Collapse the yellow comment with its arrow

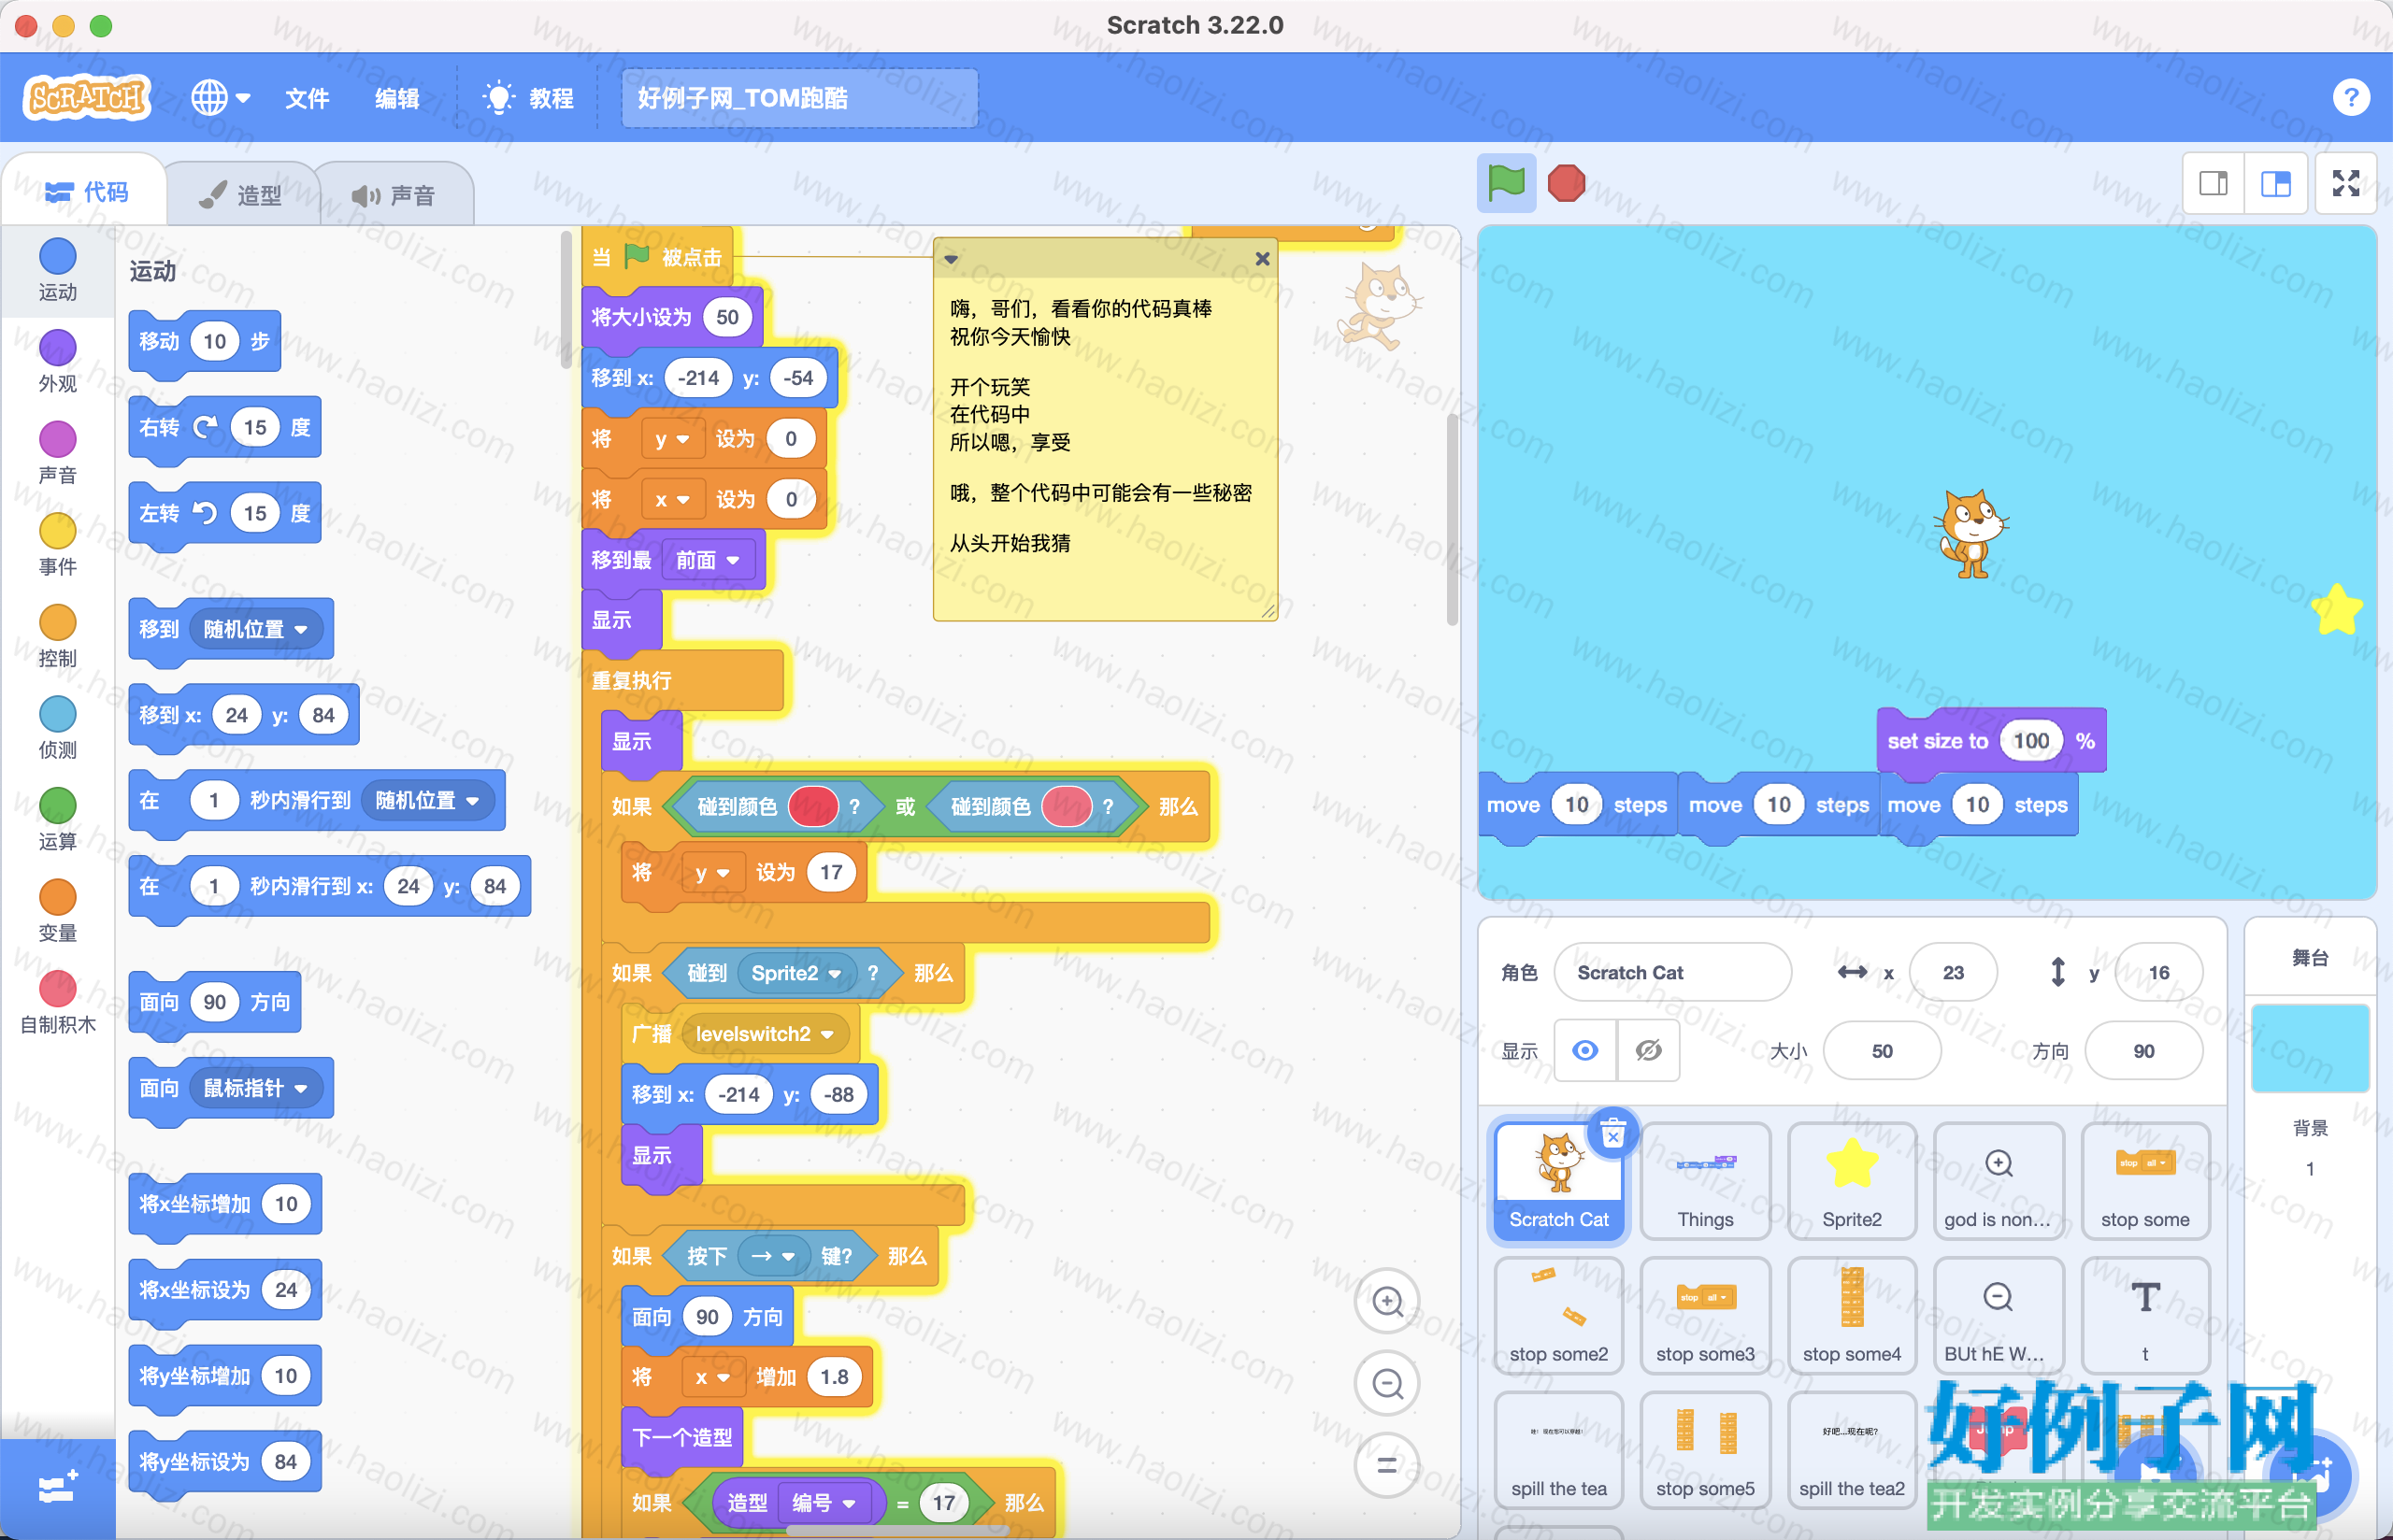point(951,259)
